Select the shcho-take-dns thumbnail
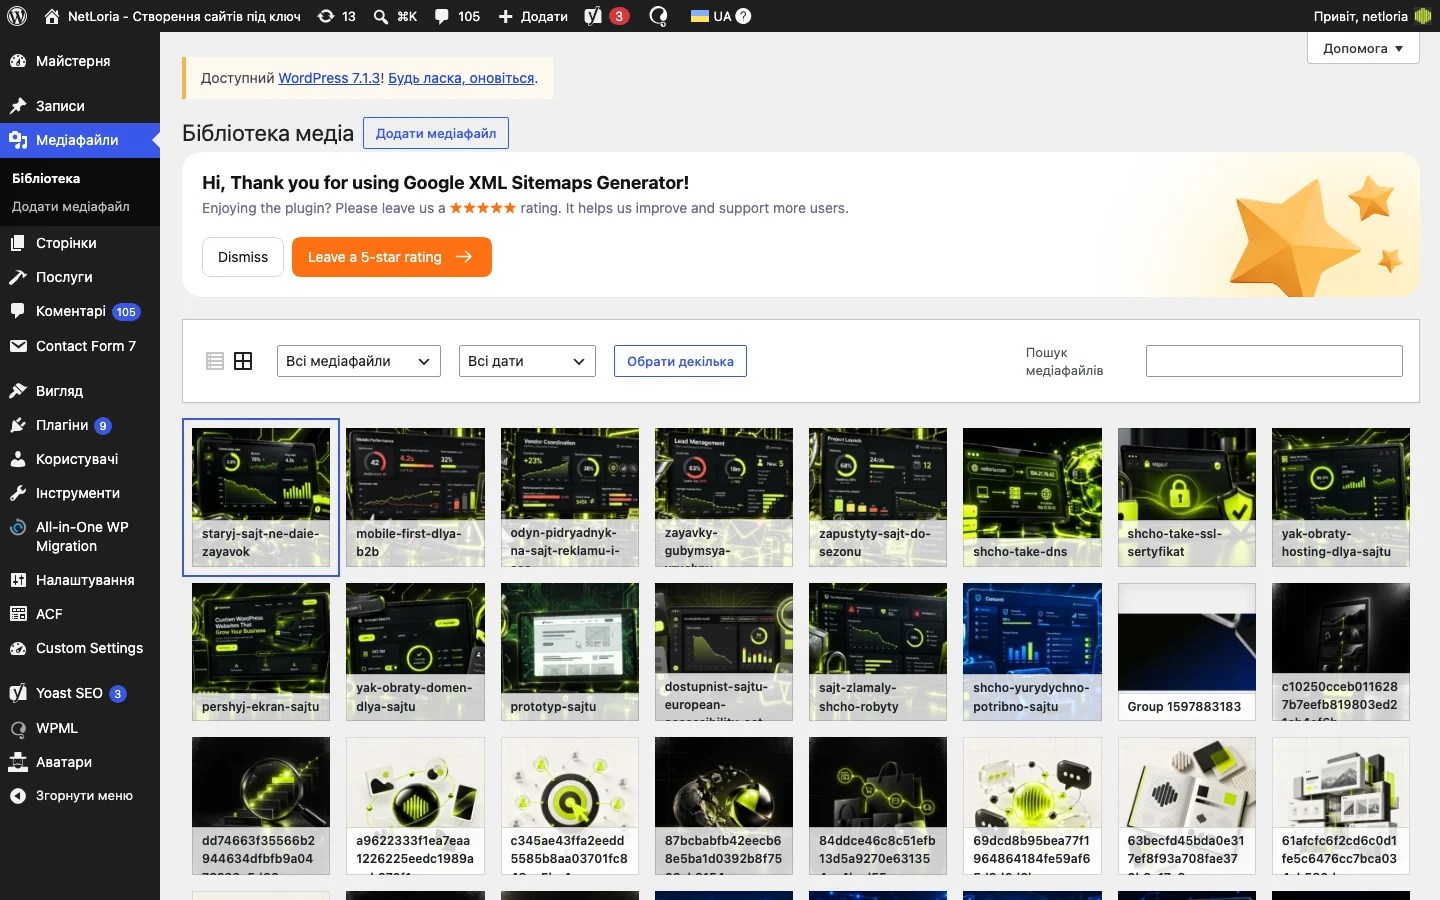1440x900 pixels. (1032, 498)
